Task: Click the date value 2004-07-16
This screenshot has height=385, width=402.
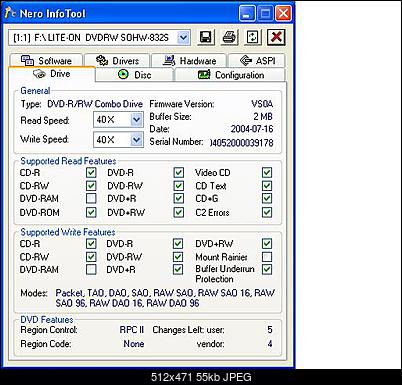Action: tap(252, 129)
